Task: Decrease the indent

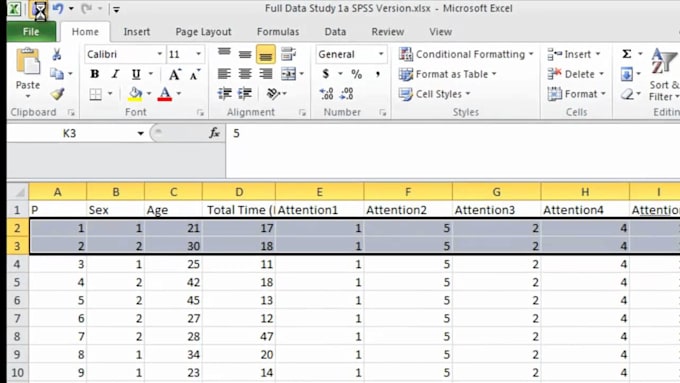Action: point(224,94)
